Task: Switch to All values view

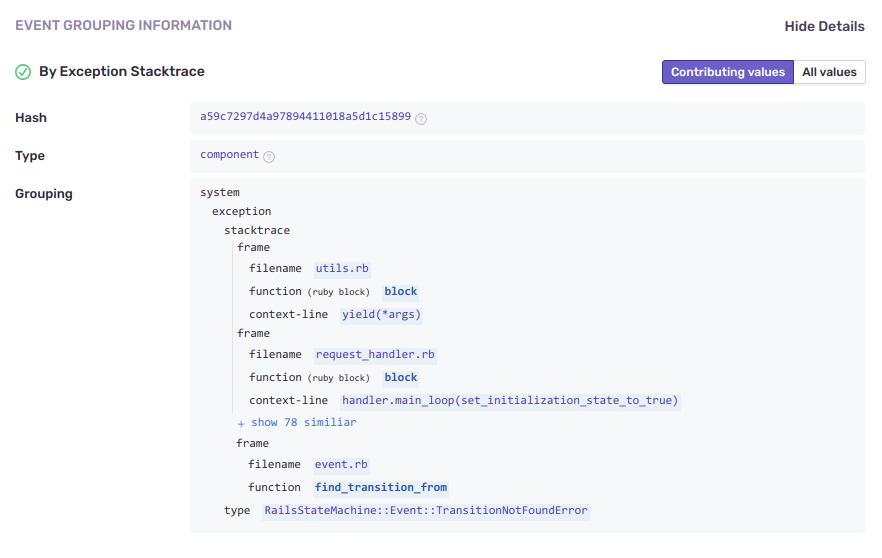Action: 829,72
